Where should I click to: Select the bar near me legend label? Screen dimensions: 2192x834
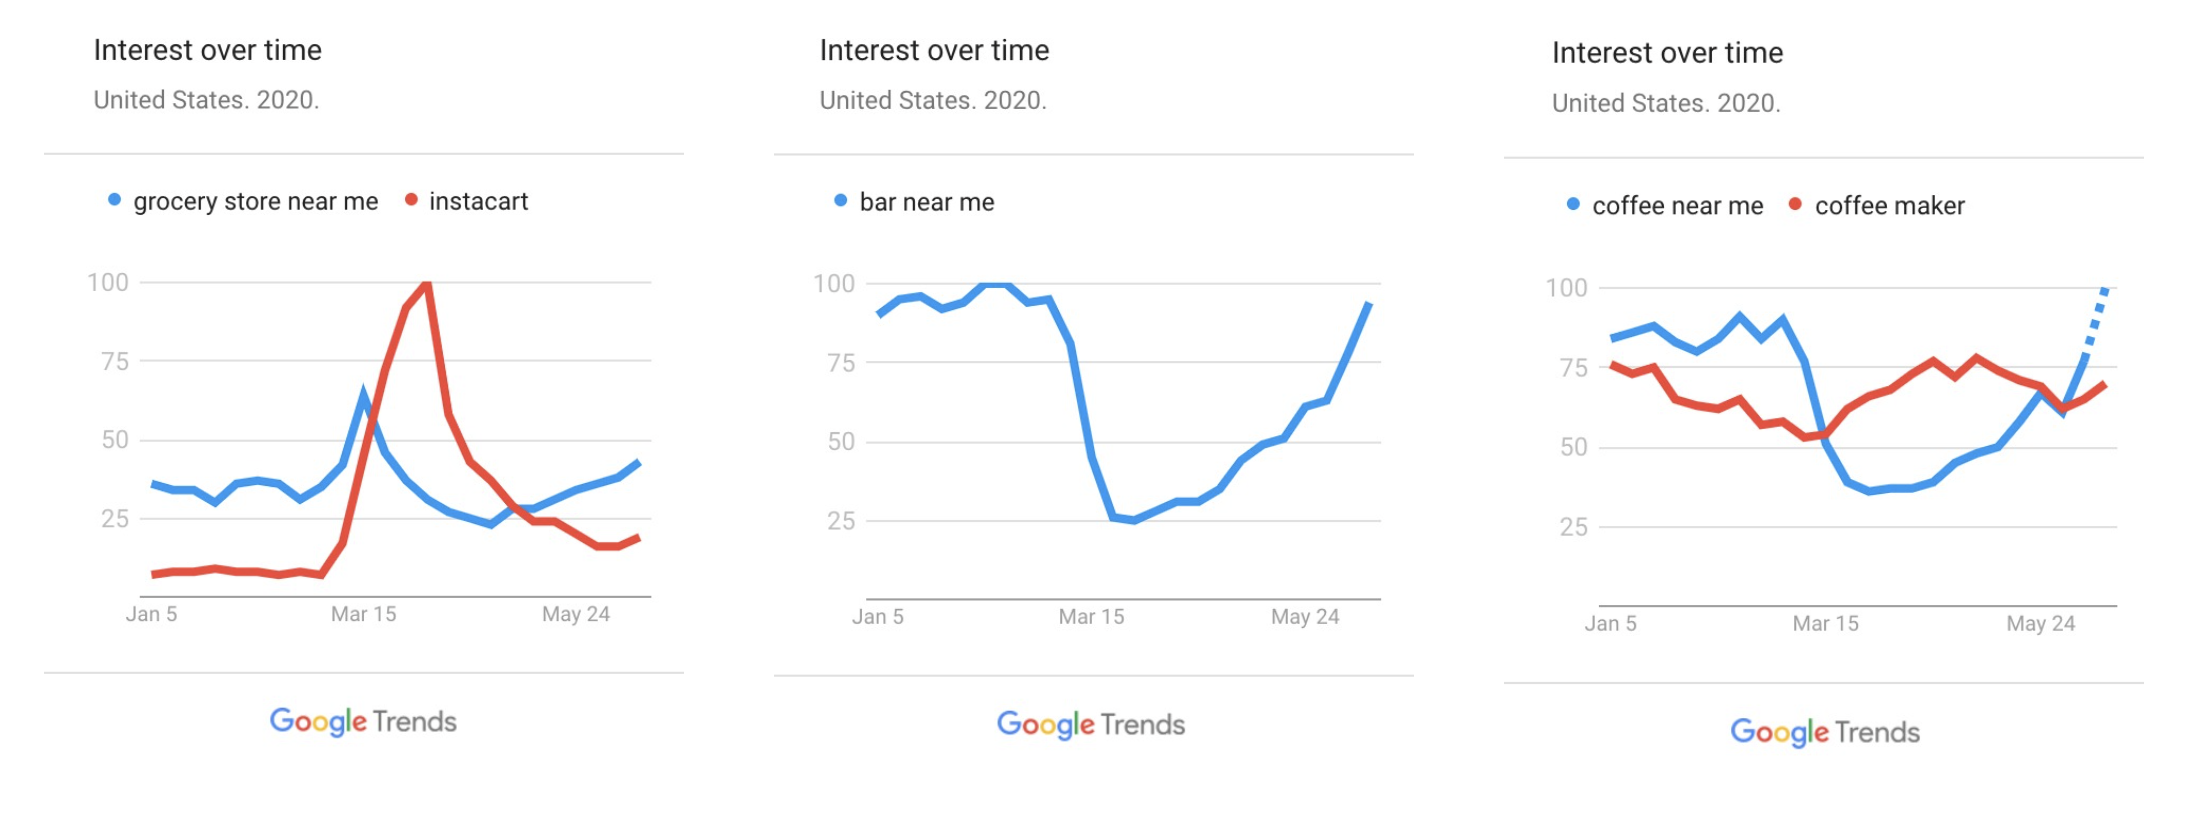click(x=927, y=203)
